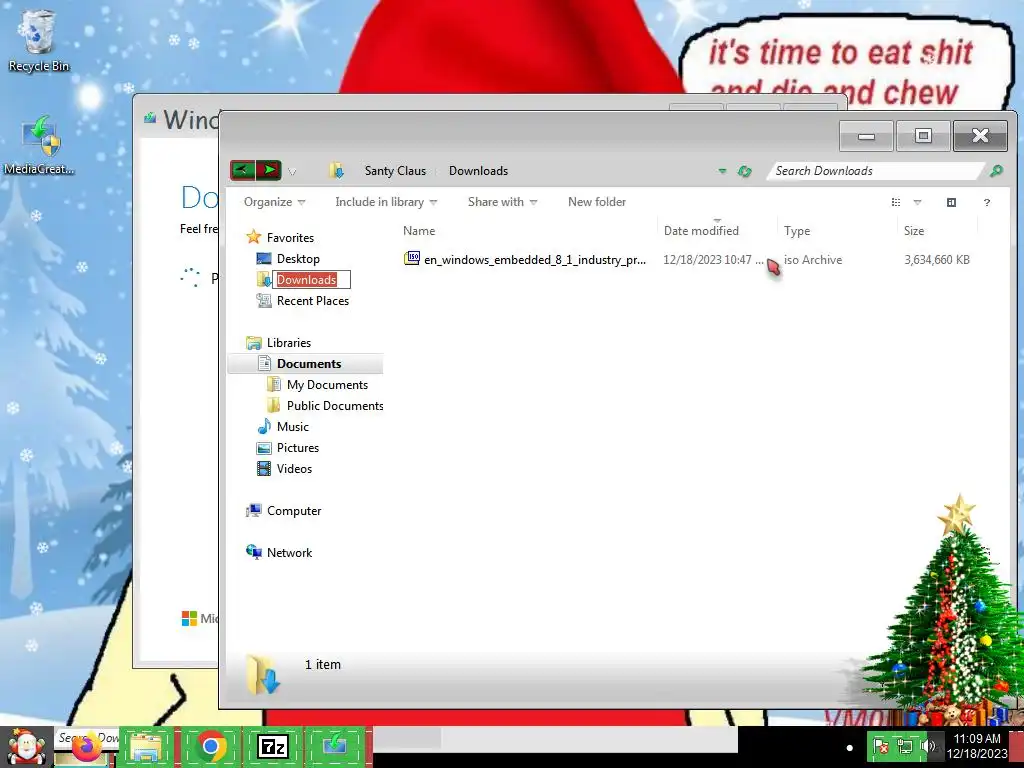The image size is (1024, 768).
Task: Open Google Chrome from the taskbar
Action: tap(210, 746)
